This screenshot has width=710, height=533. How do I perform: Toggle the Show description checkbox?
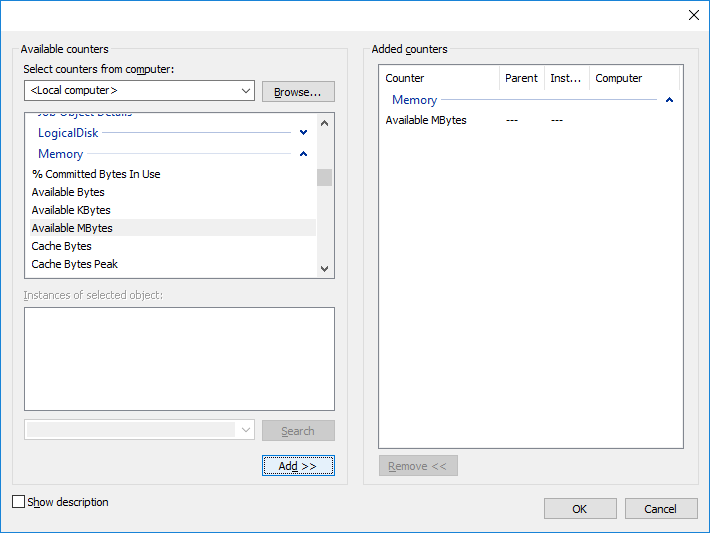point(19,502)
